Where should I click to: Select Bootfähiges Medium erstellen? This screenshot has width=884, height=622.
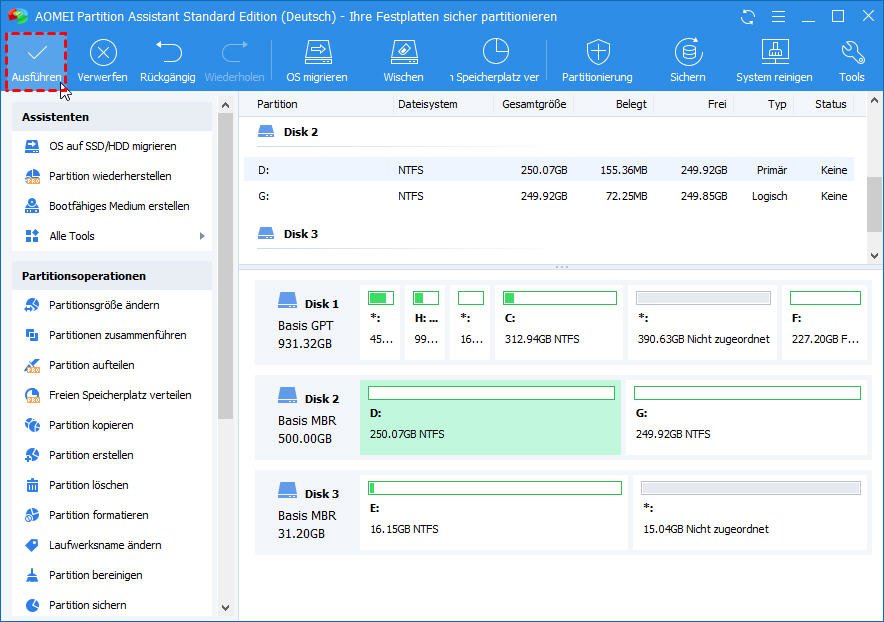pyautogui.click(x=112, y=206)
